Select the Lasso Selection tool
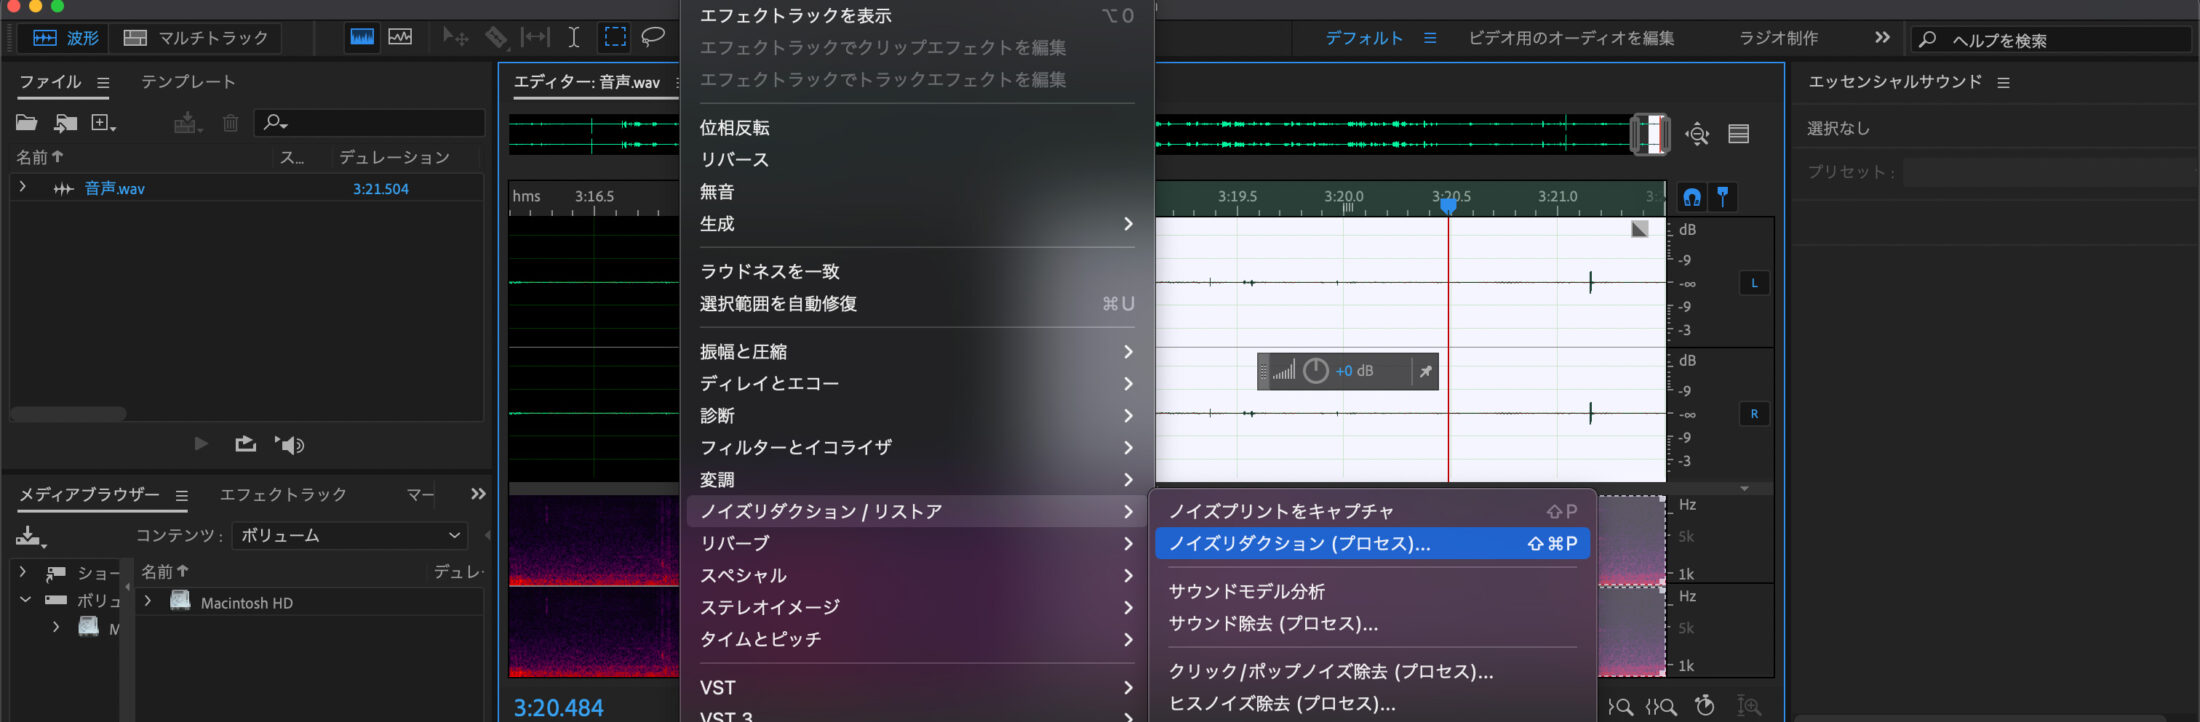This screenshot has height=722, width=2200. 653,37
